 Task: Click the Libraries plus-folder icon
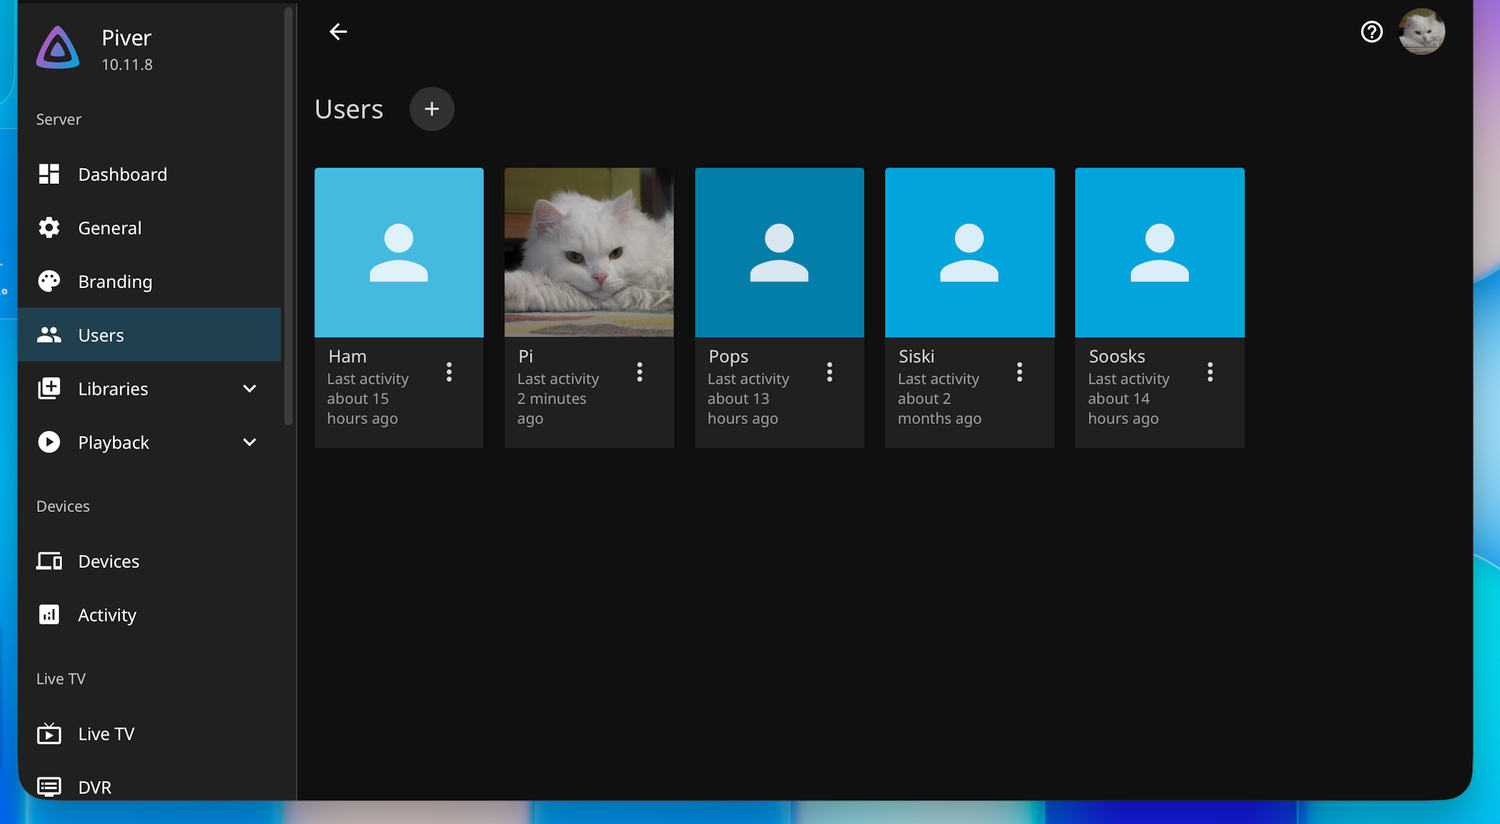(x=49, y=388)
